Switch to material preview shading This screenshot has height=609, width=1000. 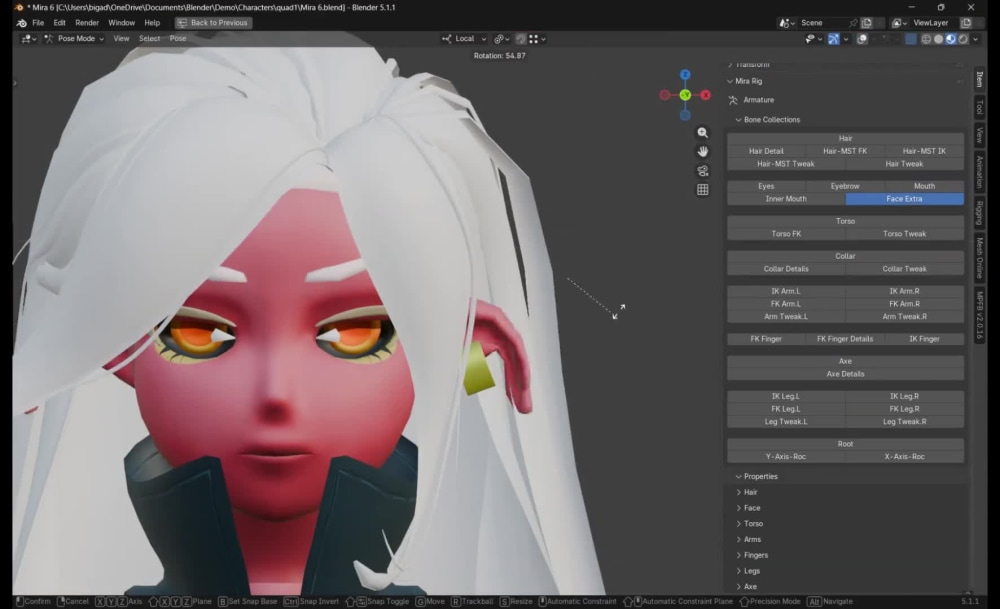coord(950,39)
